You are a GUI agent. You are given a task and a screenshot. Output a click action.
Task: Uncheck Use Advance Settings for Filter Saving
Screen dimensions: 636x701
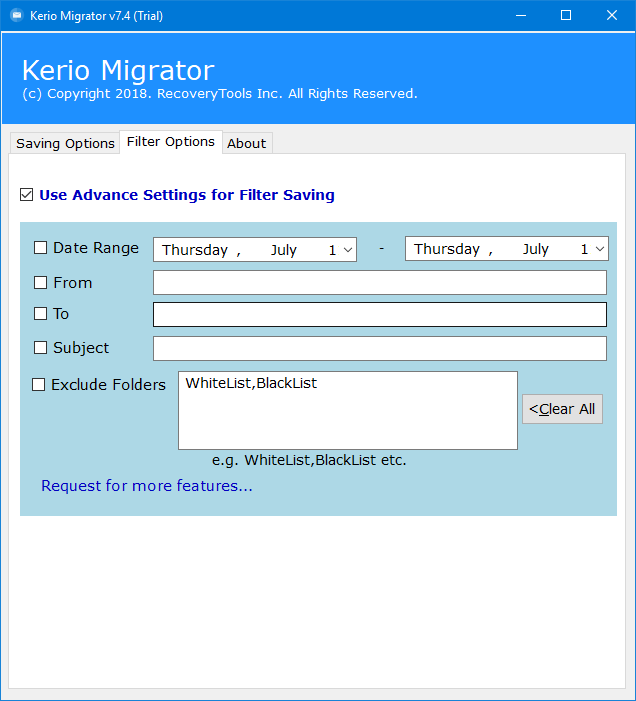tap(26, 195)
